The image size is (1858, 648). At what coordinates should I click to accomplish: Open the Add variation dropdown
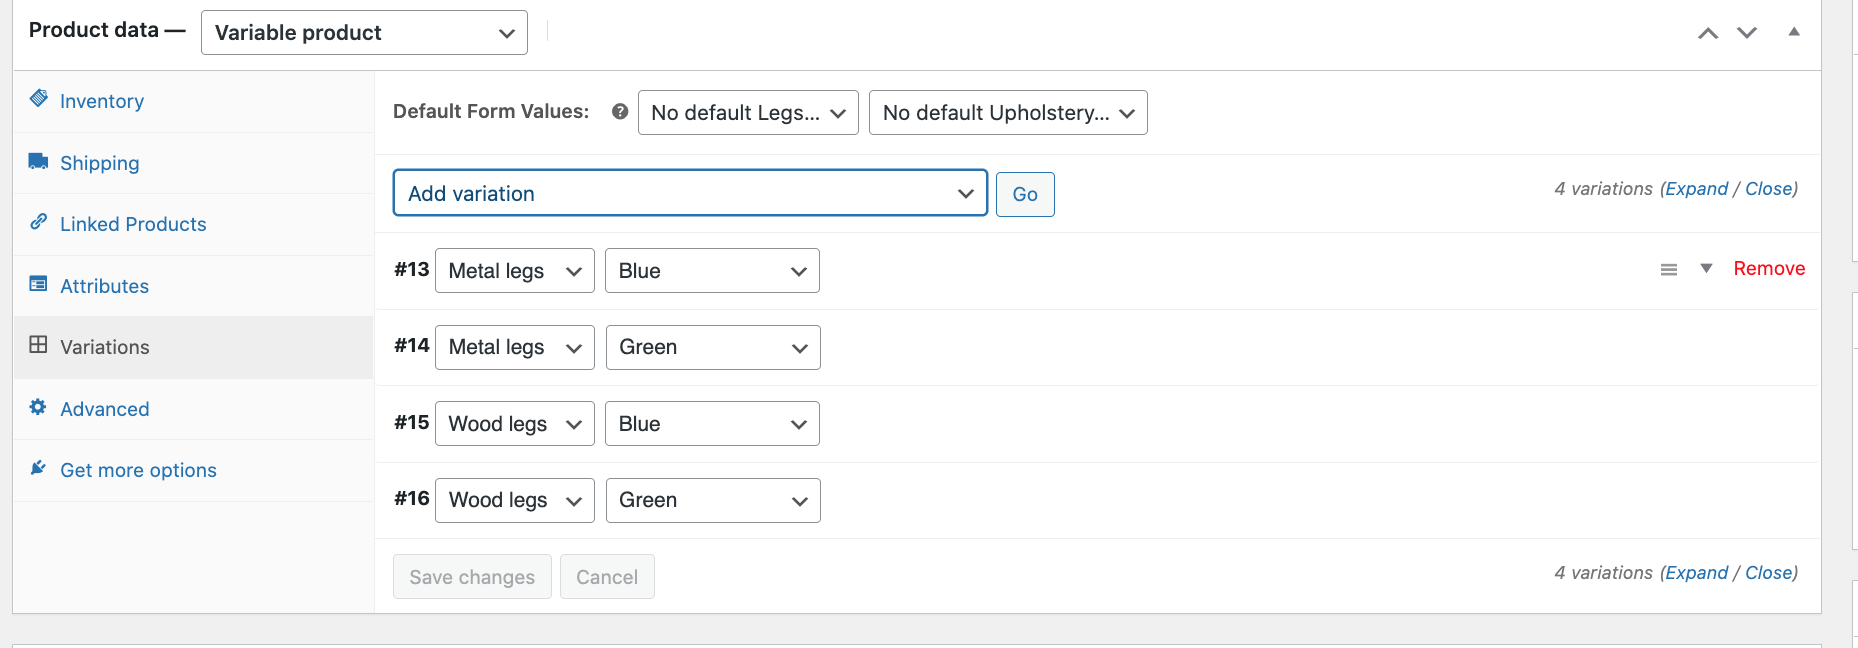[x=690, y=193]
